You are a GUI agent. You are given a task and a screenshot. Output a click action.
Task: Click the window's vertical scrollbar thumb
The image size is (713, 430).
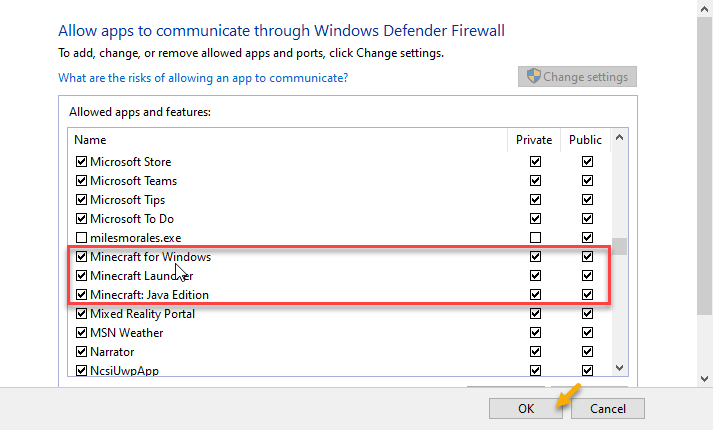pos(705,166)
